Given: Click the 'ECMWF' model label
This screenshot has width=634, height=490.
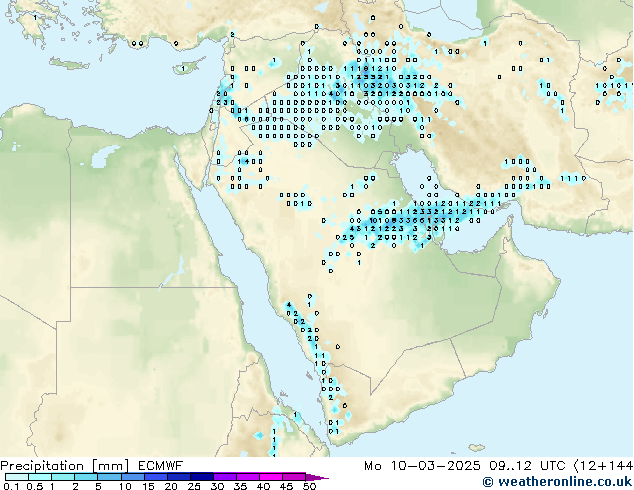Looking at the screenshot, I should click(x=161, y=466).
